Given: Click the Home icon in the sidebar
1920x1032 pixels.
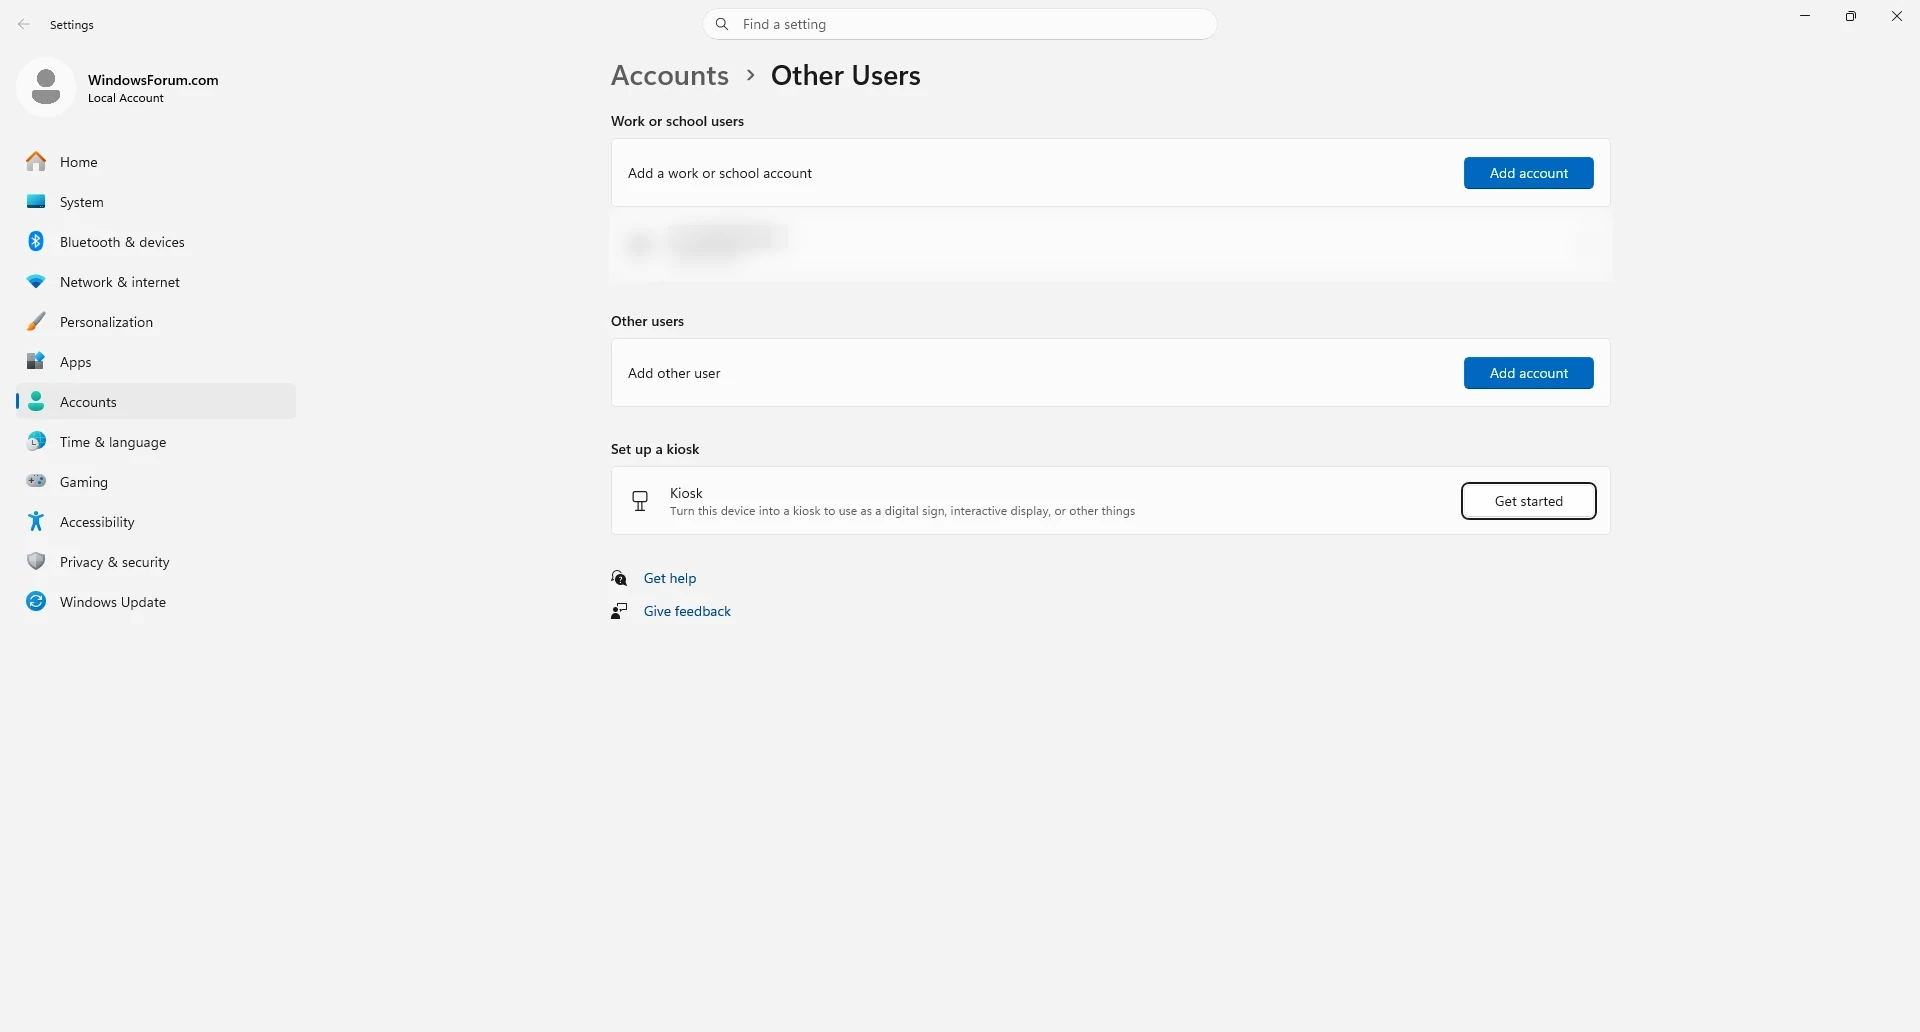Looking at the screenshot, I should [x=36, y=162].
